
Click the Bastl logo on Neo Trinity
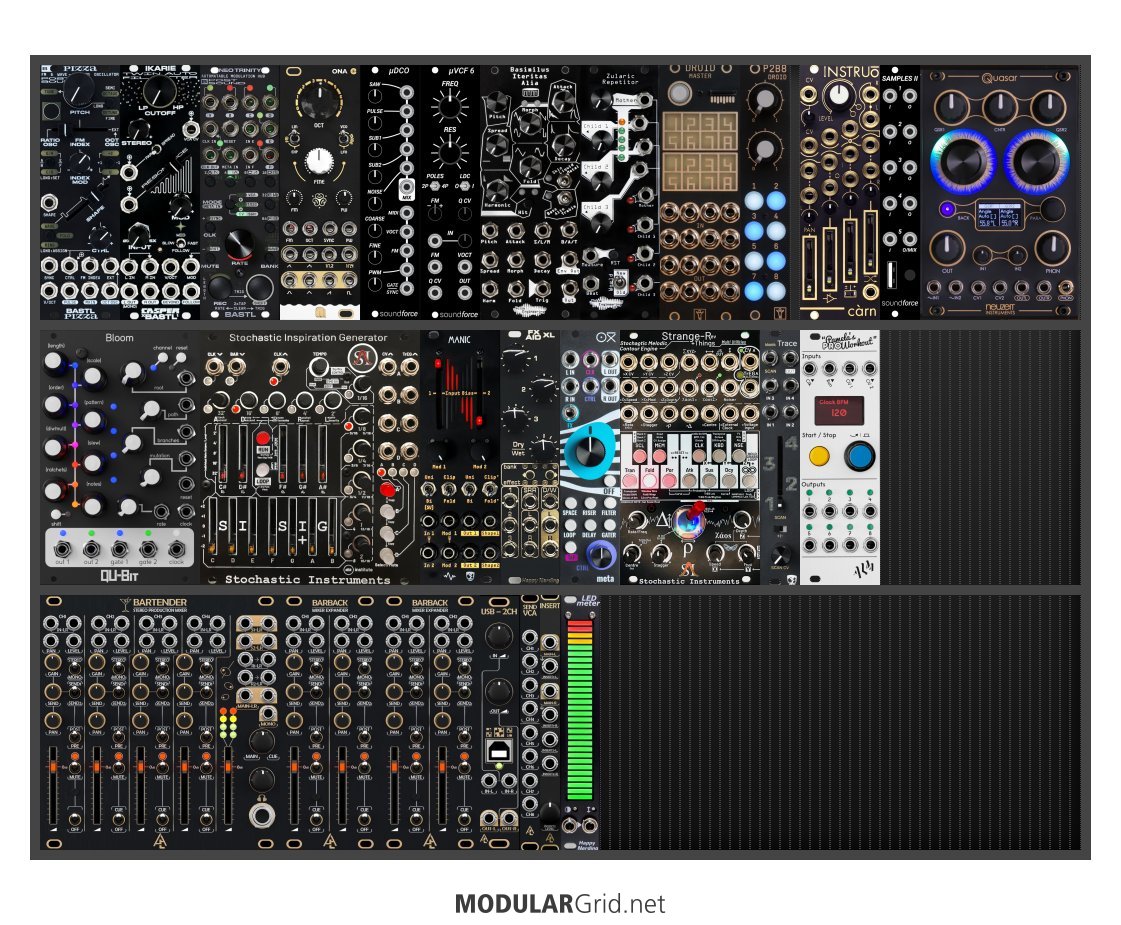(x=239, y=314)
